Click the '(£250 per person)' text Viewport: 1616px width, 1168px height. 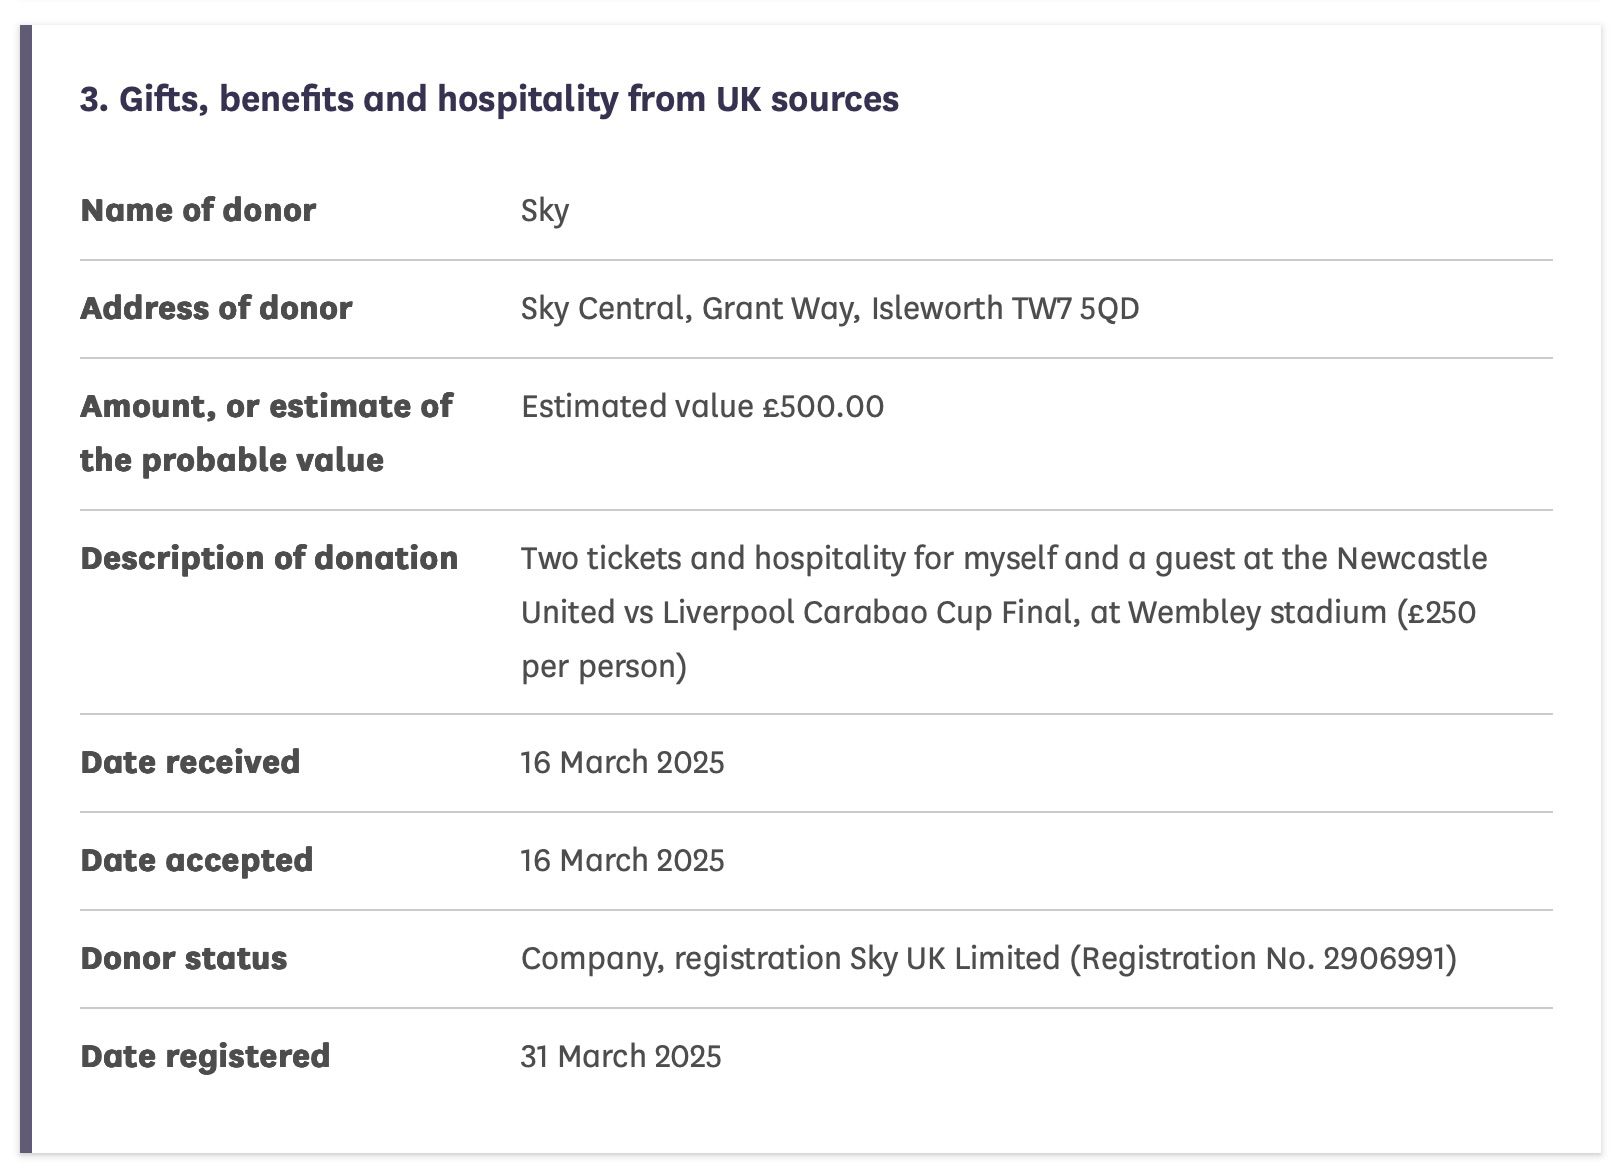(x=604, y=666)
